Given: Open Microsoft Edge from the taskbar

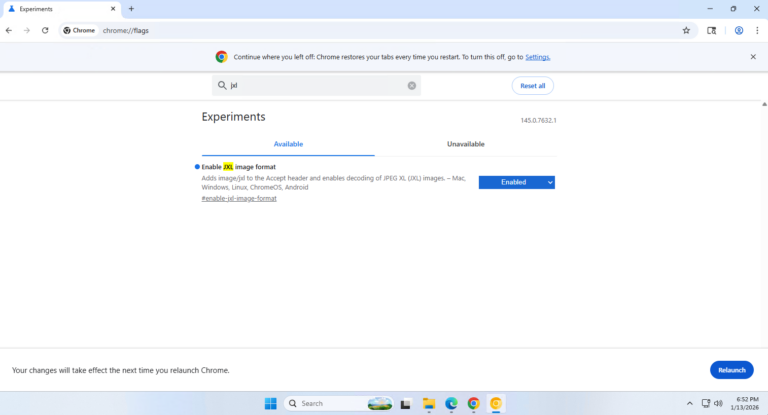Looking at the screenshot, I should coord(451,403).
